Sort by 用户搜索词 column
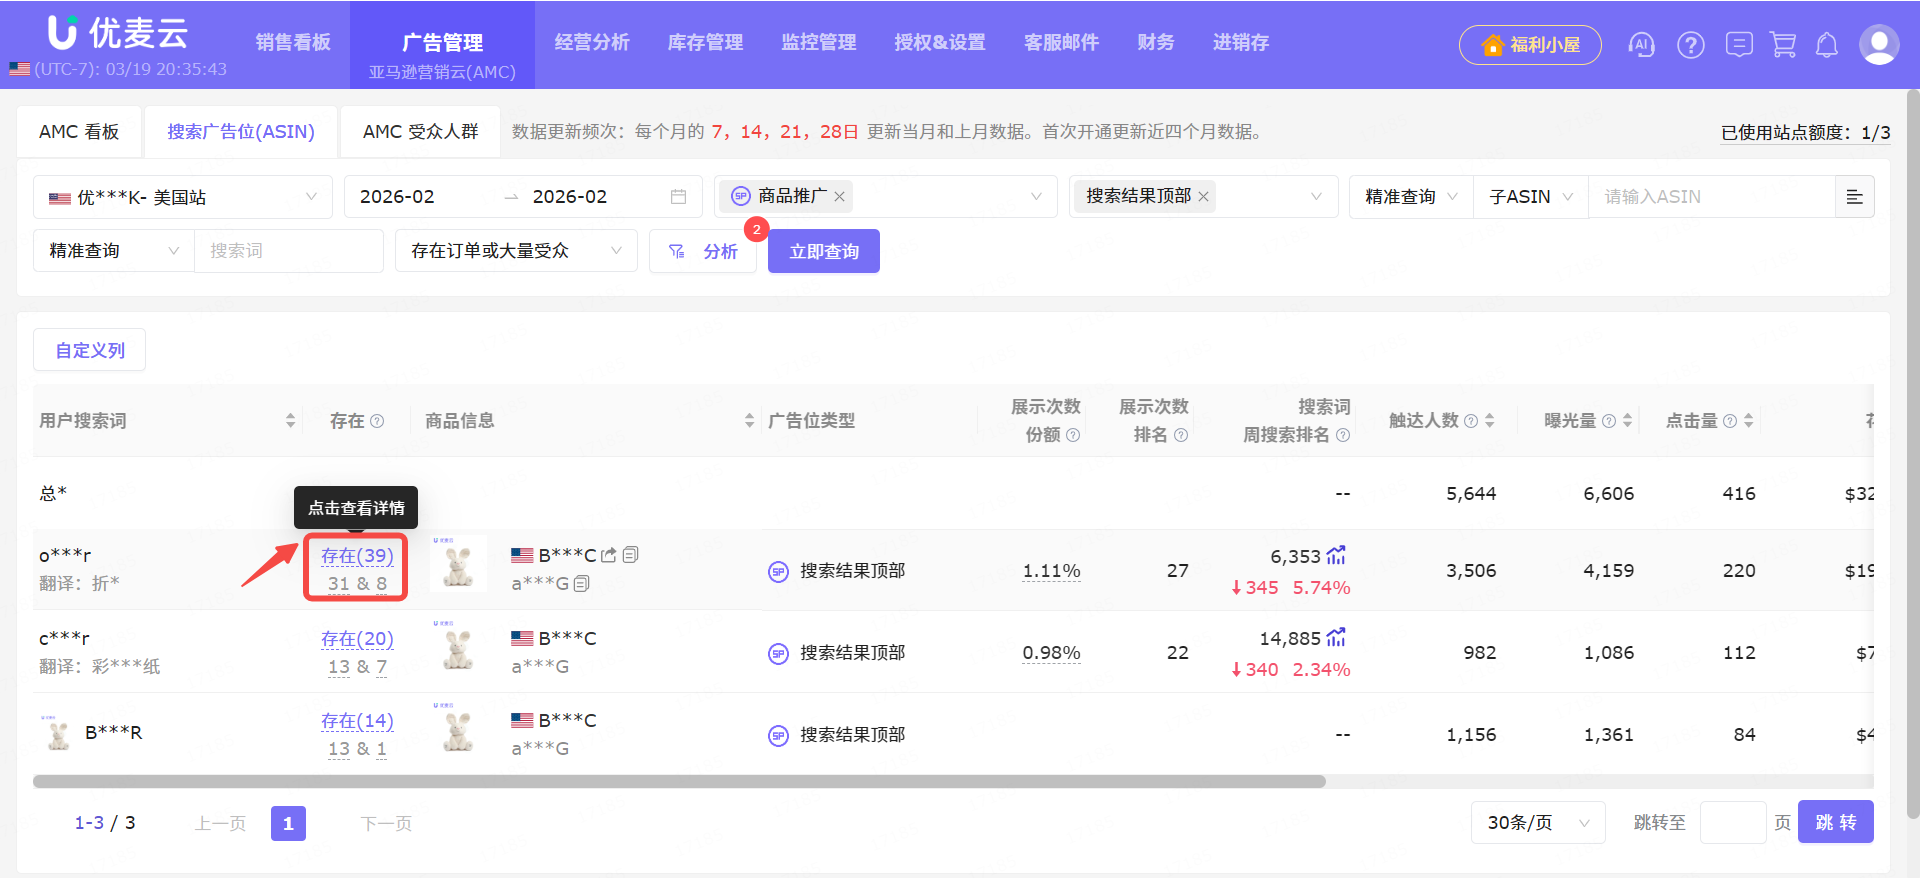This screenshot has height=878, width=1920. pos(290,421)
